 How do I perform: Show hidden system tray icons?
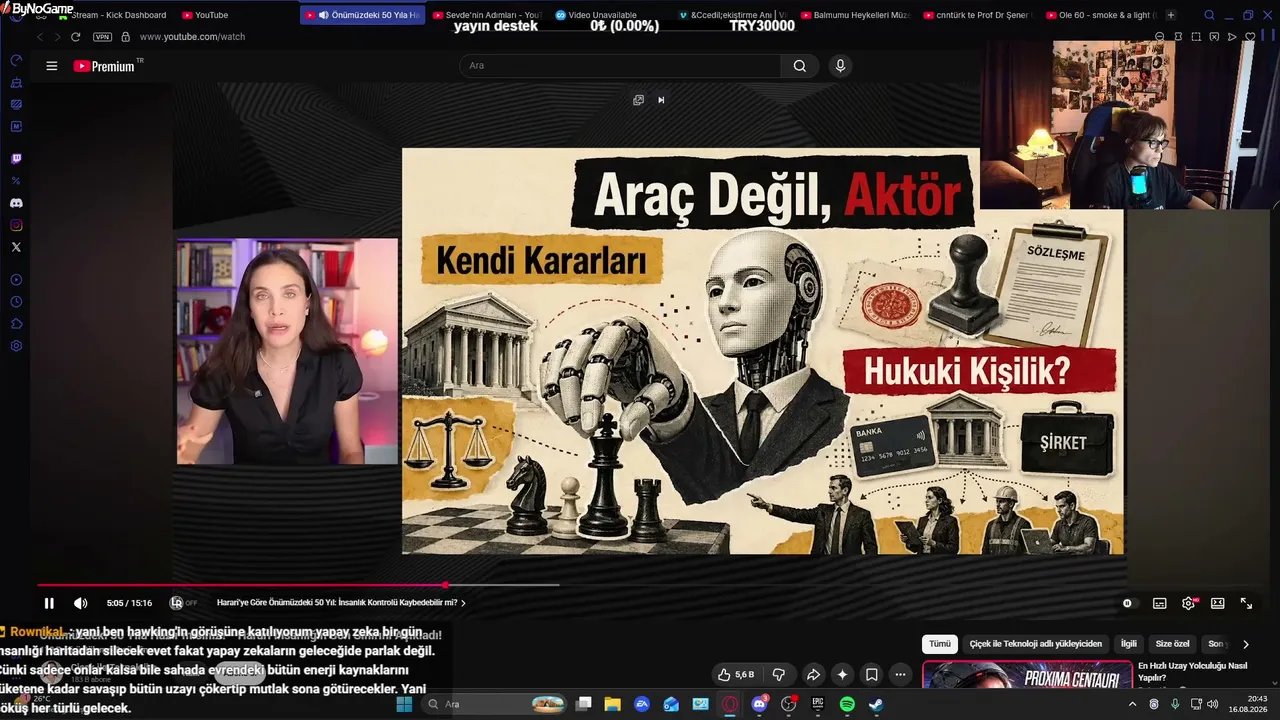[1132, 704]
